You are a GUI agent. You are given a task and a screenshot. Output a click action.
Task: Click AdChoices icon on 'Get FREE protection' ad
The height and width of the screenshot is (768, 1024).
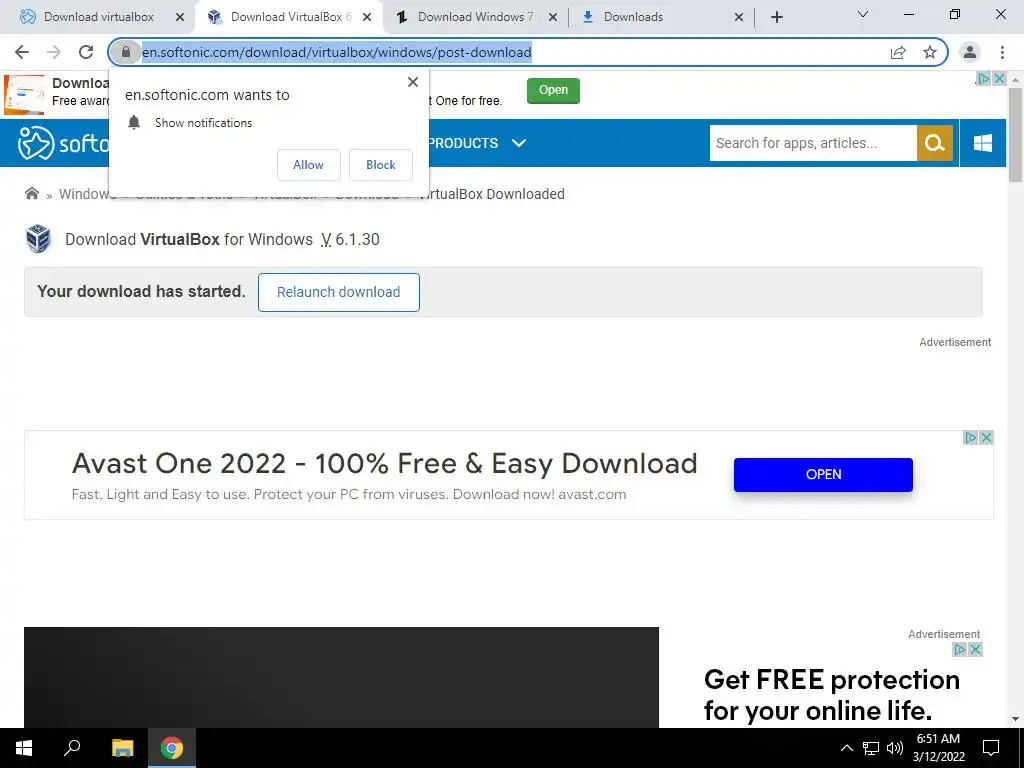click(960, 649)
